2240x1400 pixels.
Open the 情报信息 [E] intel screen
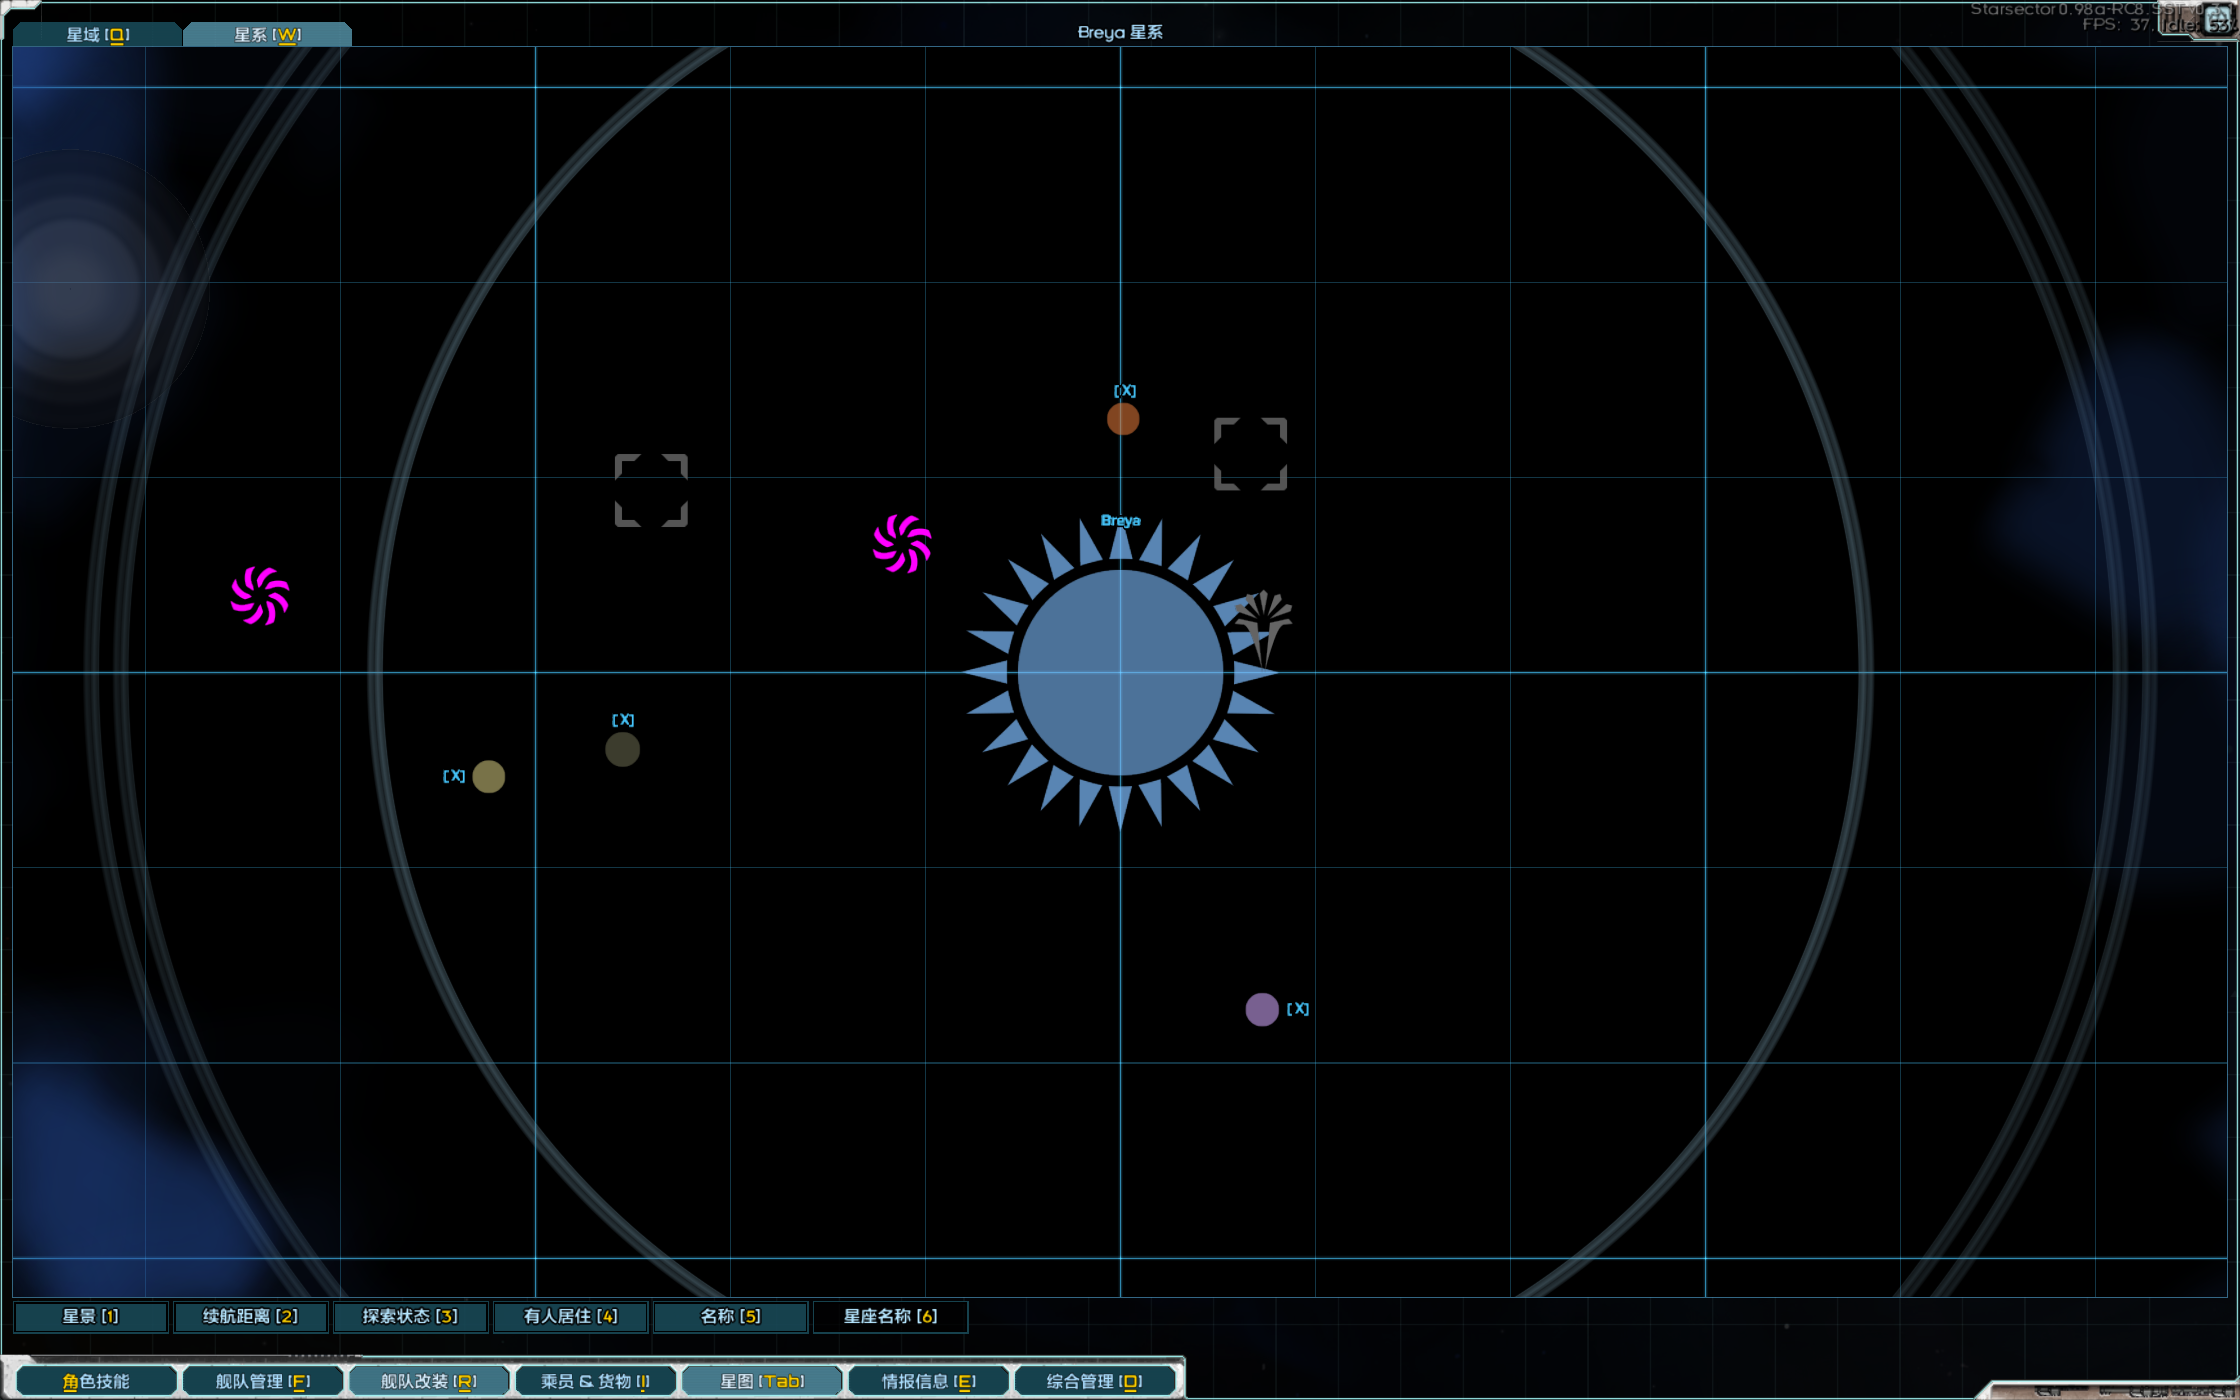928,1381
